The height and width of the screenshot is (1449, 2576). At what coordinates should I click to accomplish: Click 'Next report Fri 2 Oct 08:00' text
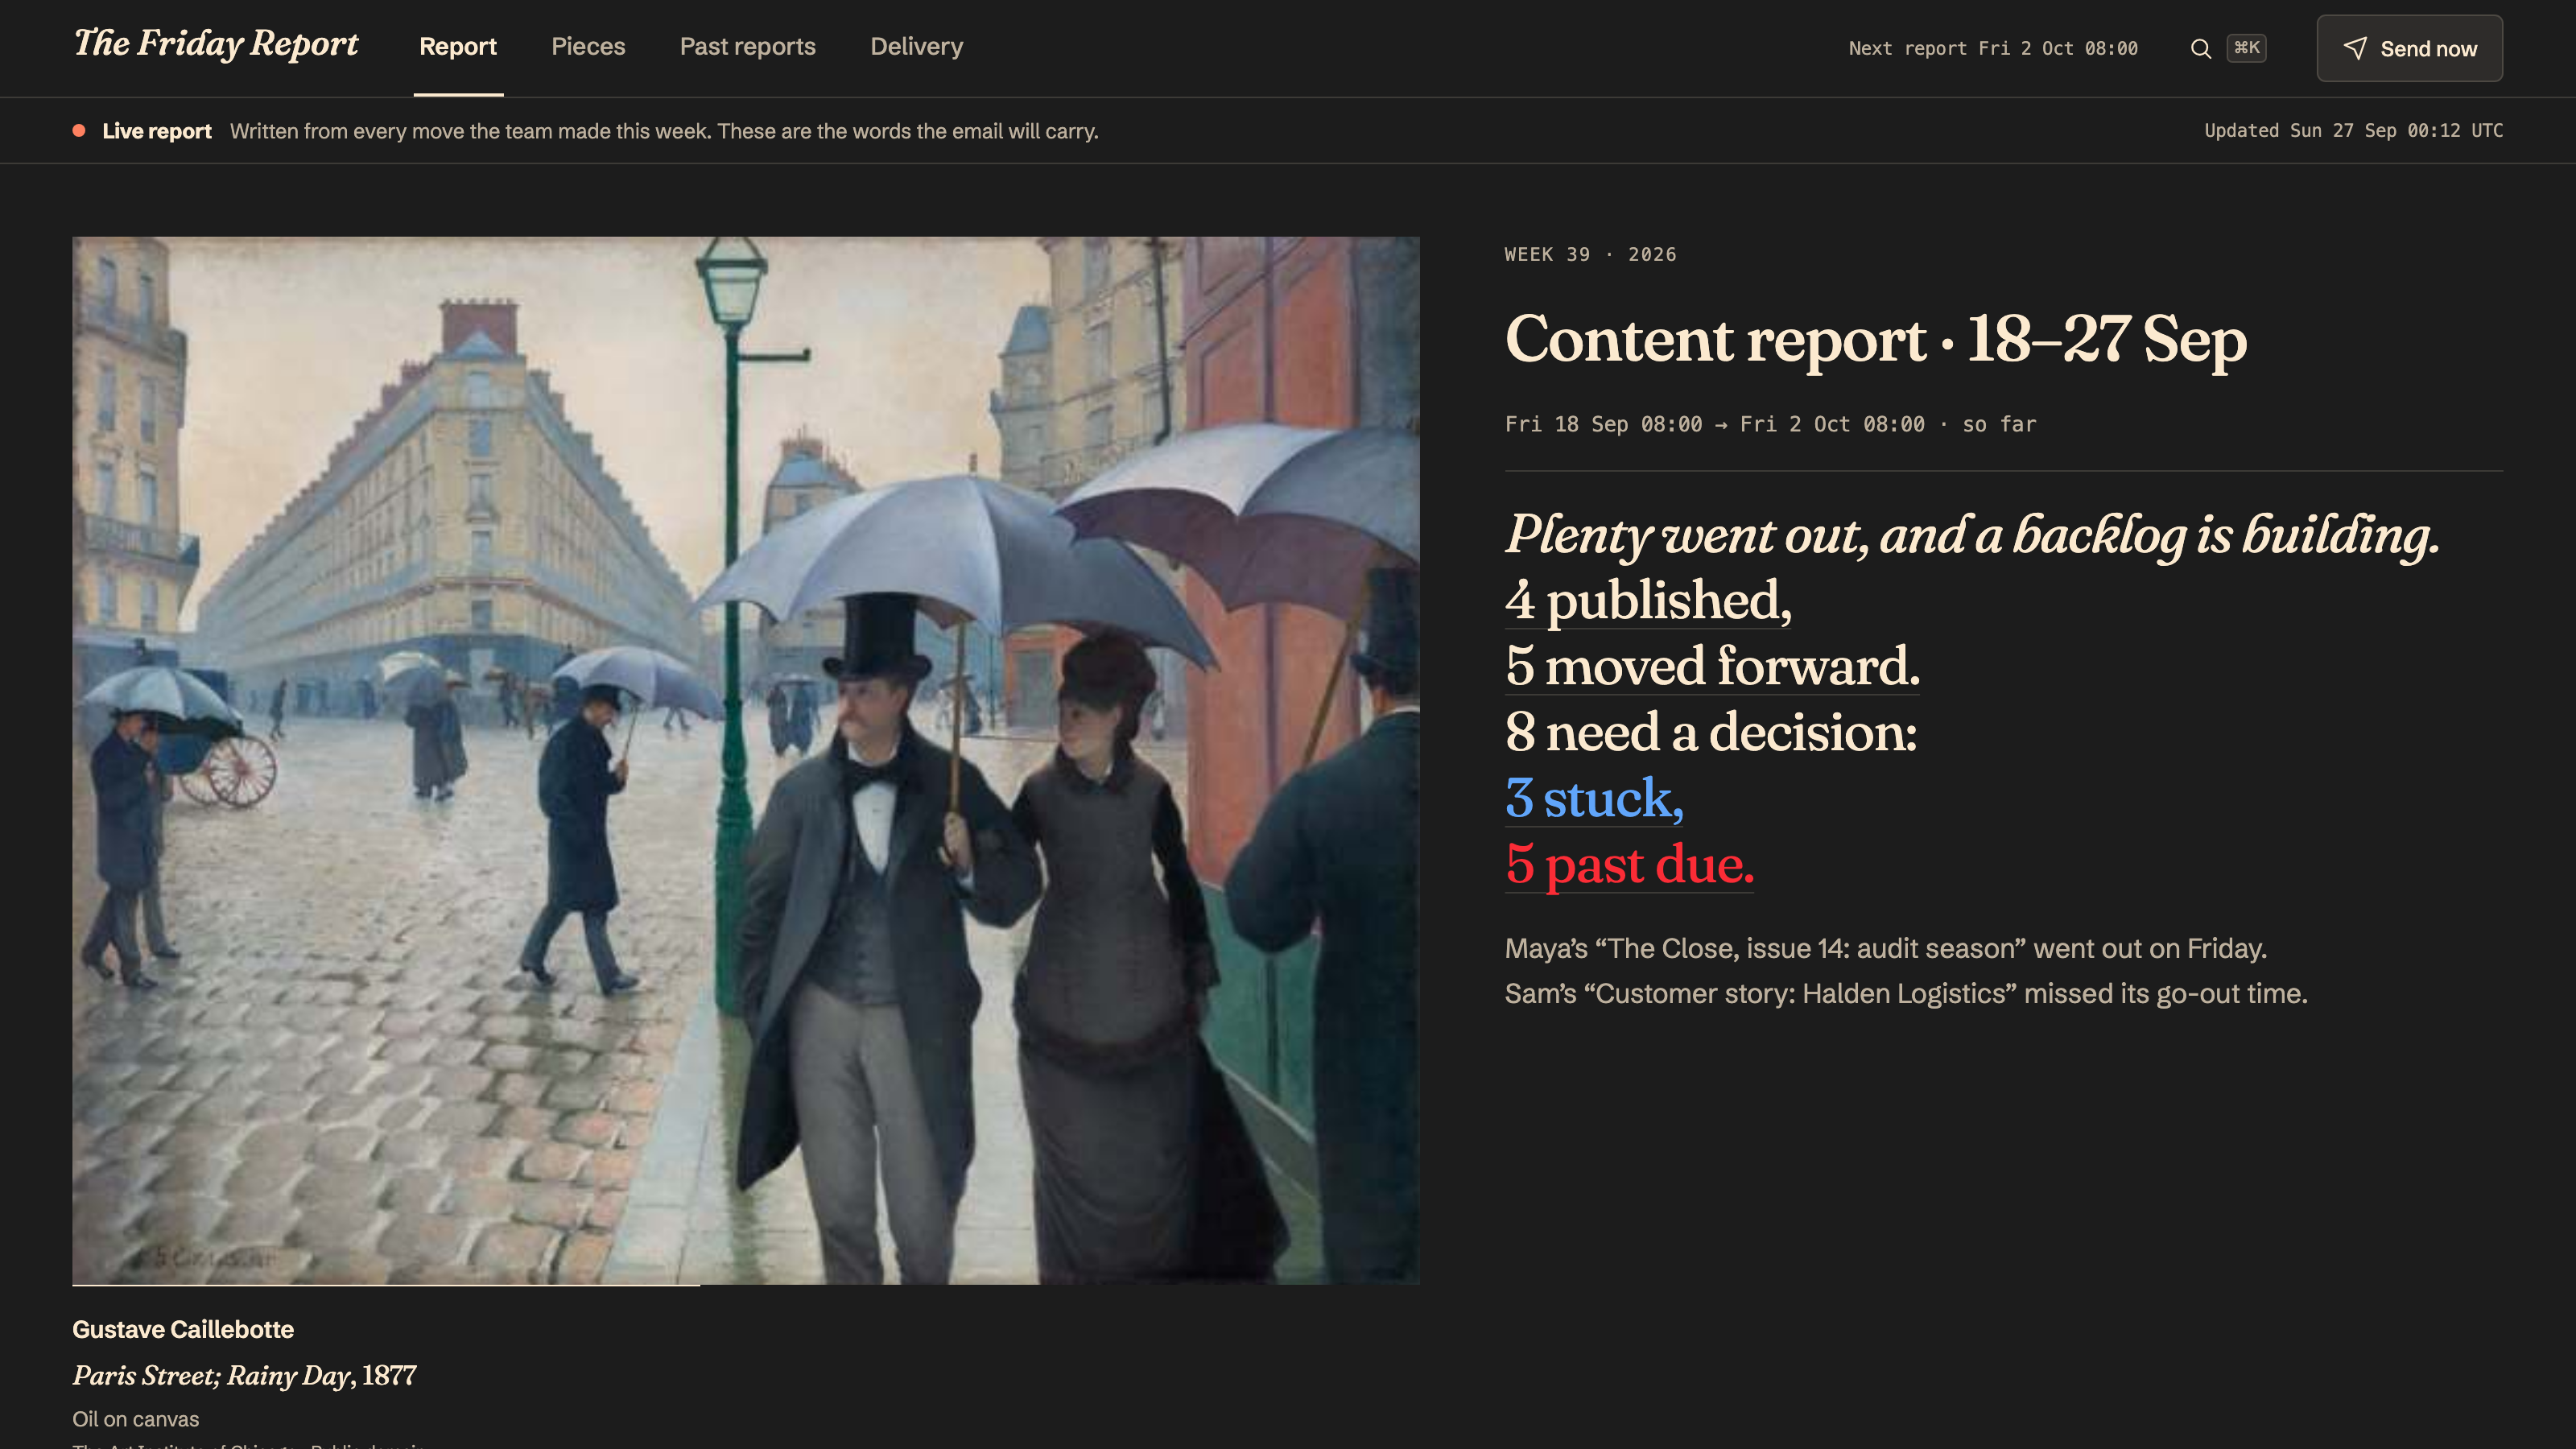point(1993,48)
